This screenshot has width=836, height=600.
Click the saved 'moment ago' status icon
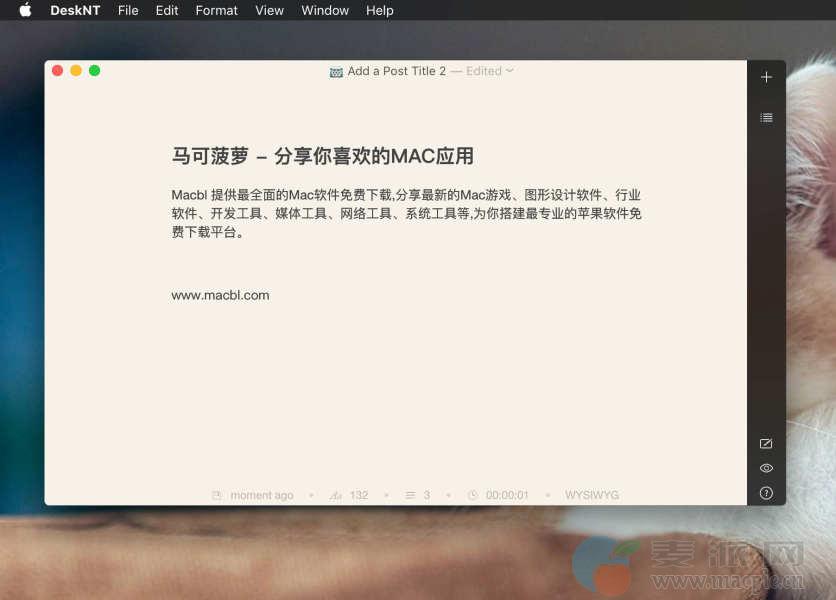point(217,495)
